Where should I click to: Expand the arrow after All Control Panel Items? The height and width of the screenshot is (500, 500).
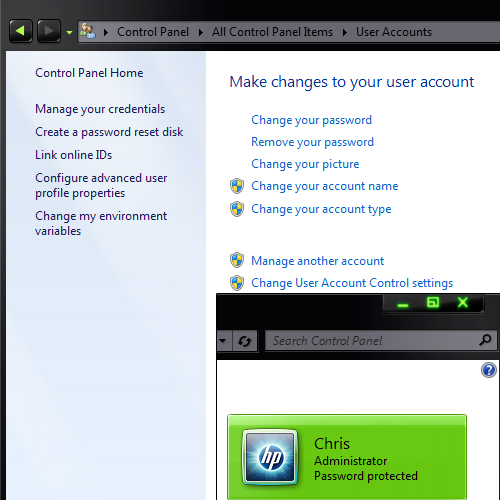345,32
